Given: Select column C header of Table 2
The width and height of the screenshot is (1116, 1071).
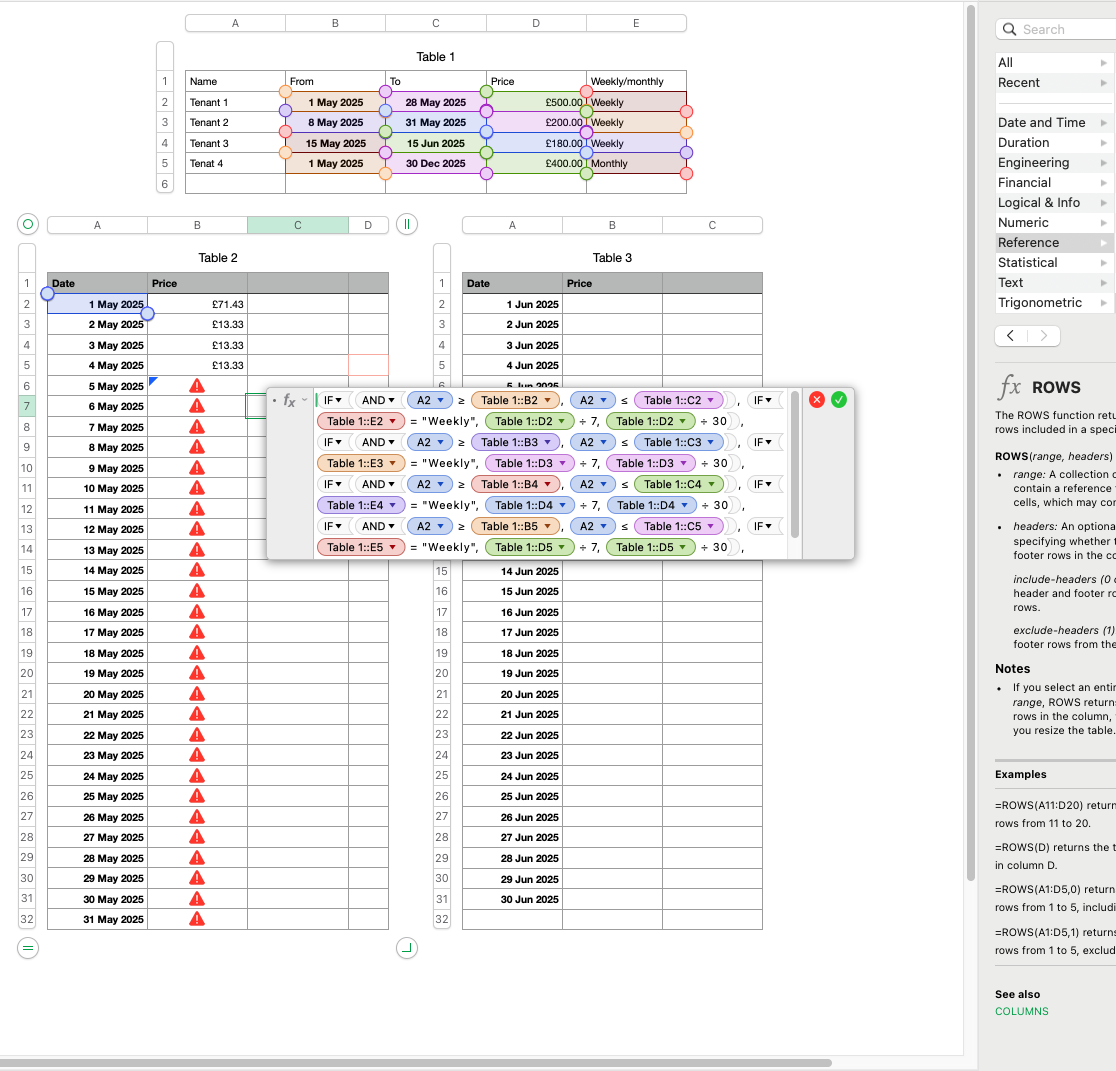Looking at the screenshot, I should point(297,225).
